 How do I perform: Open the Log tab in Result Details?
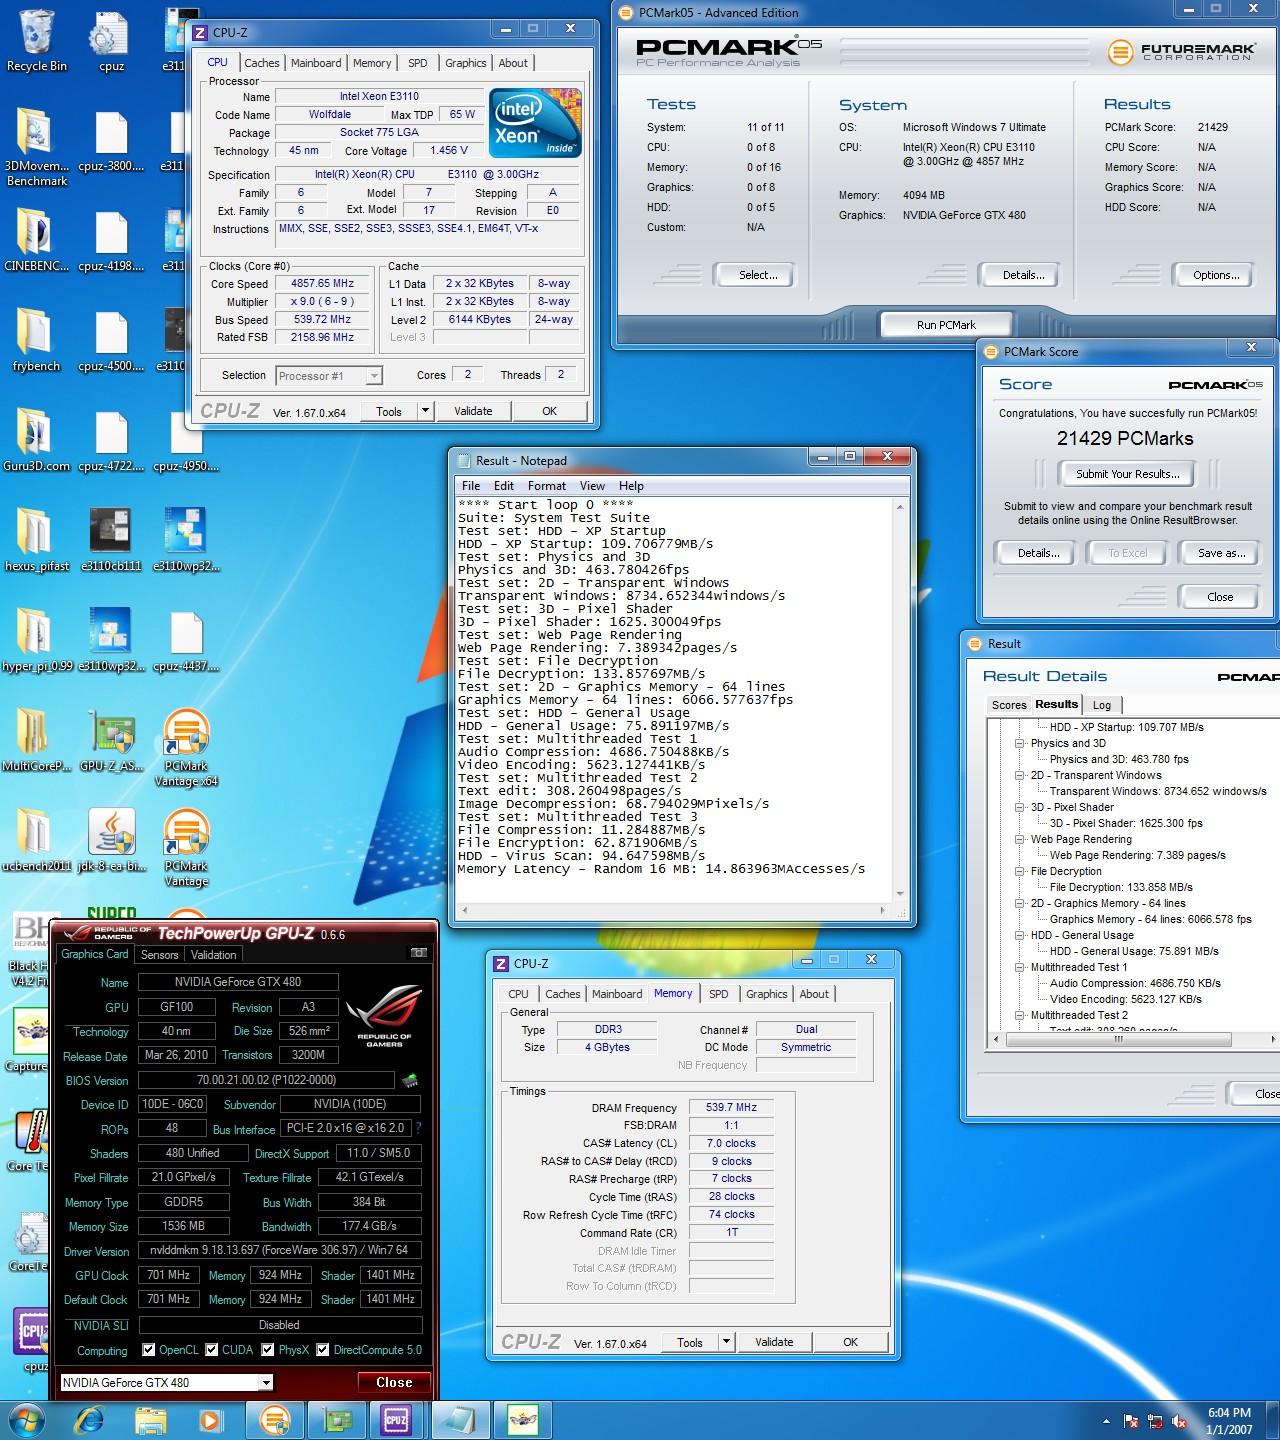click(x=1102, y=705)
